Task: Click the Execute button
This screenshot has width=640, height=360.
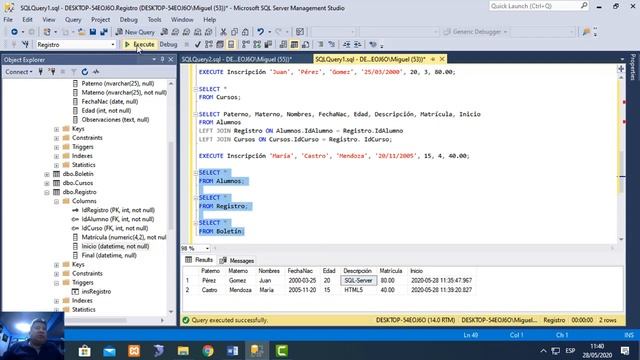Action: point(140,44)
